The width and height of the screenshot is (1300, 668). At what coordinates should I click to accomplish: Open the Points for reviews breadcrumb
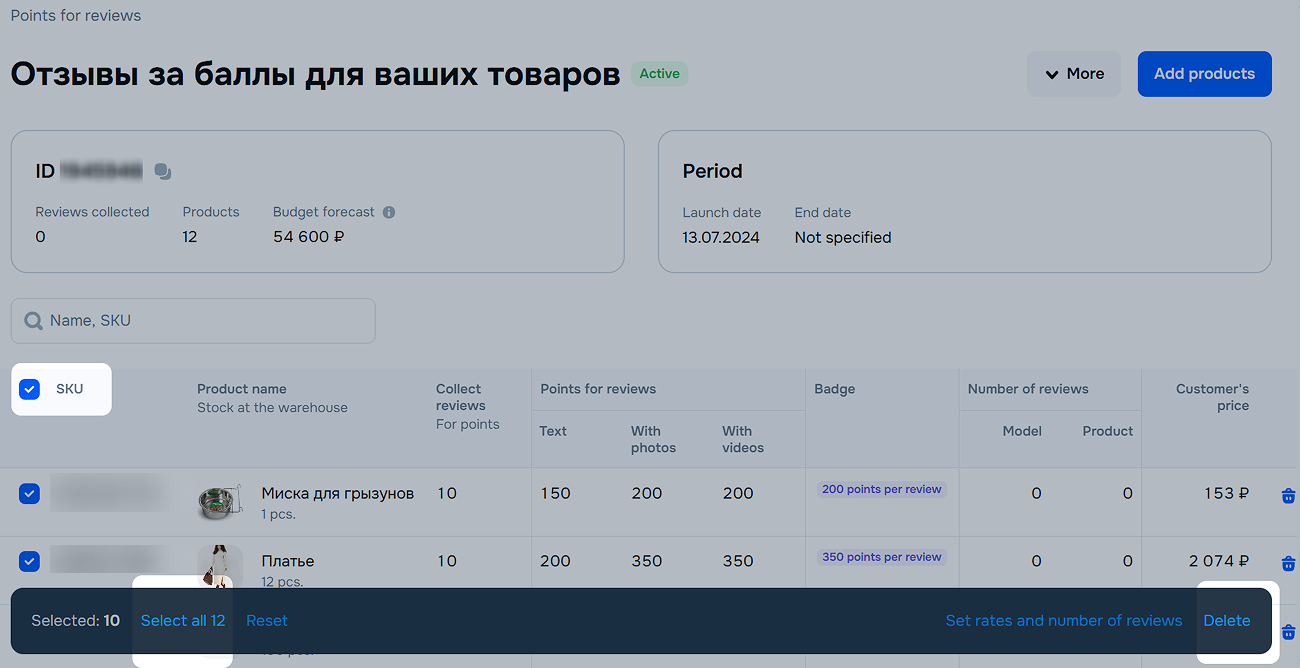(76, 16)
